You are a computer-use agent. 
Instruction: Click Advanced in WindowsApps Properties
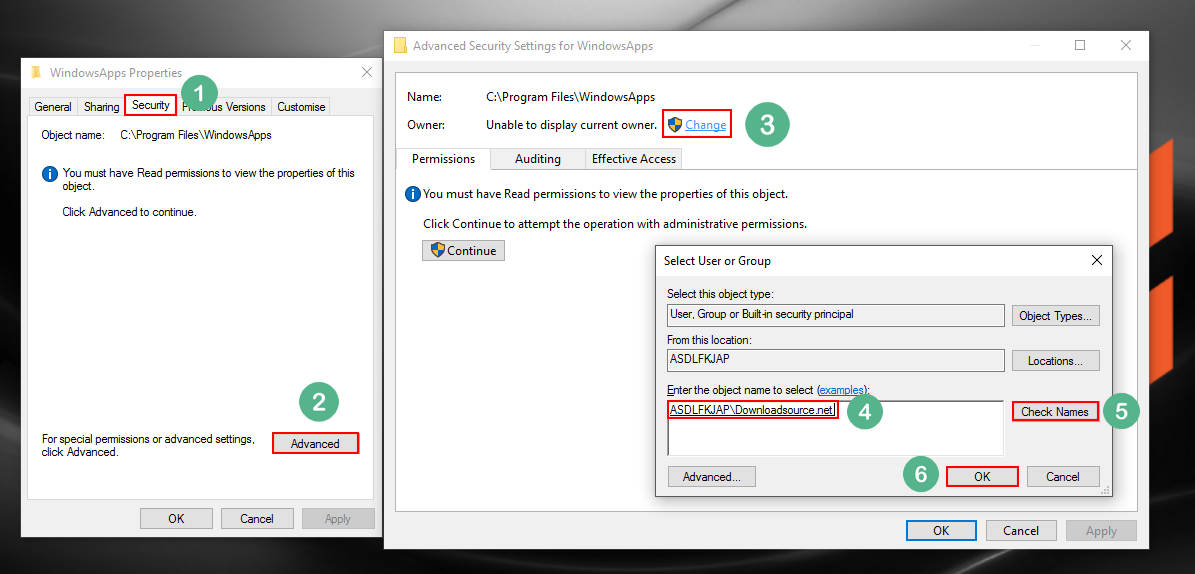315,443
